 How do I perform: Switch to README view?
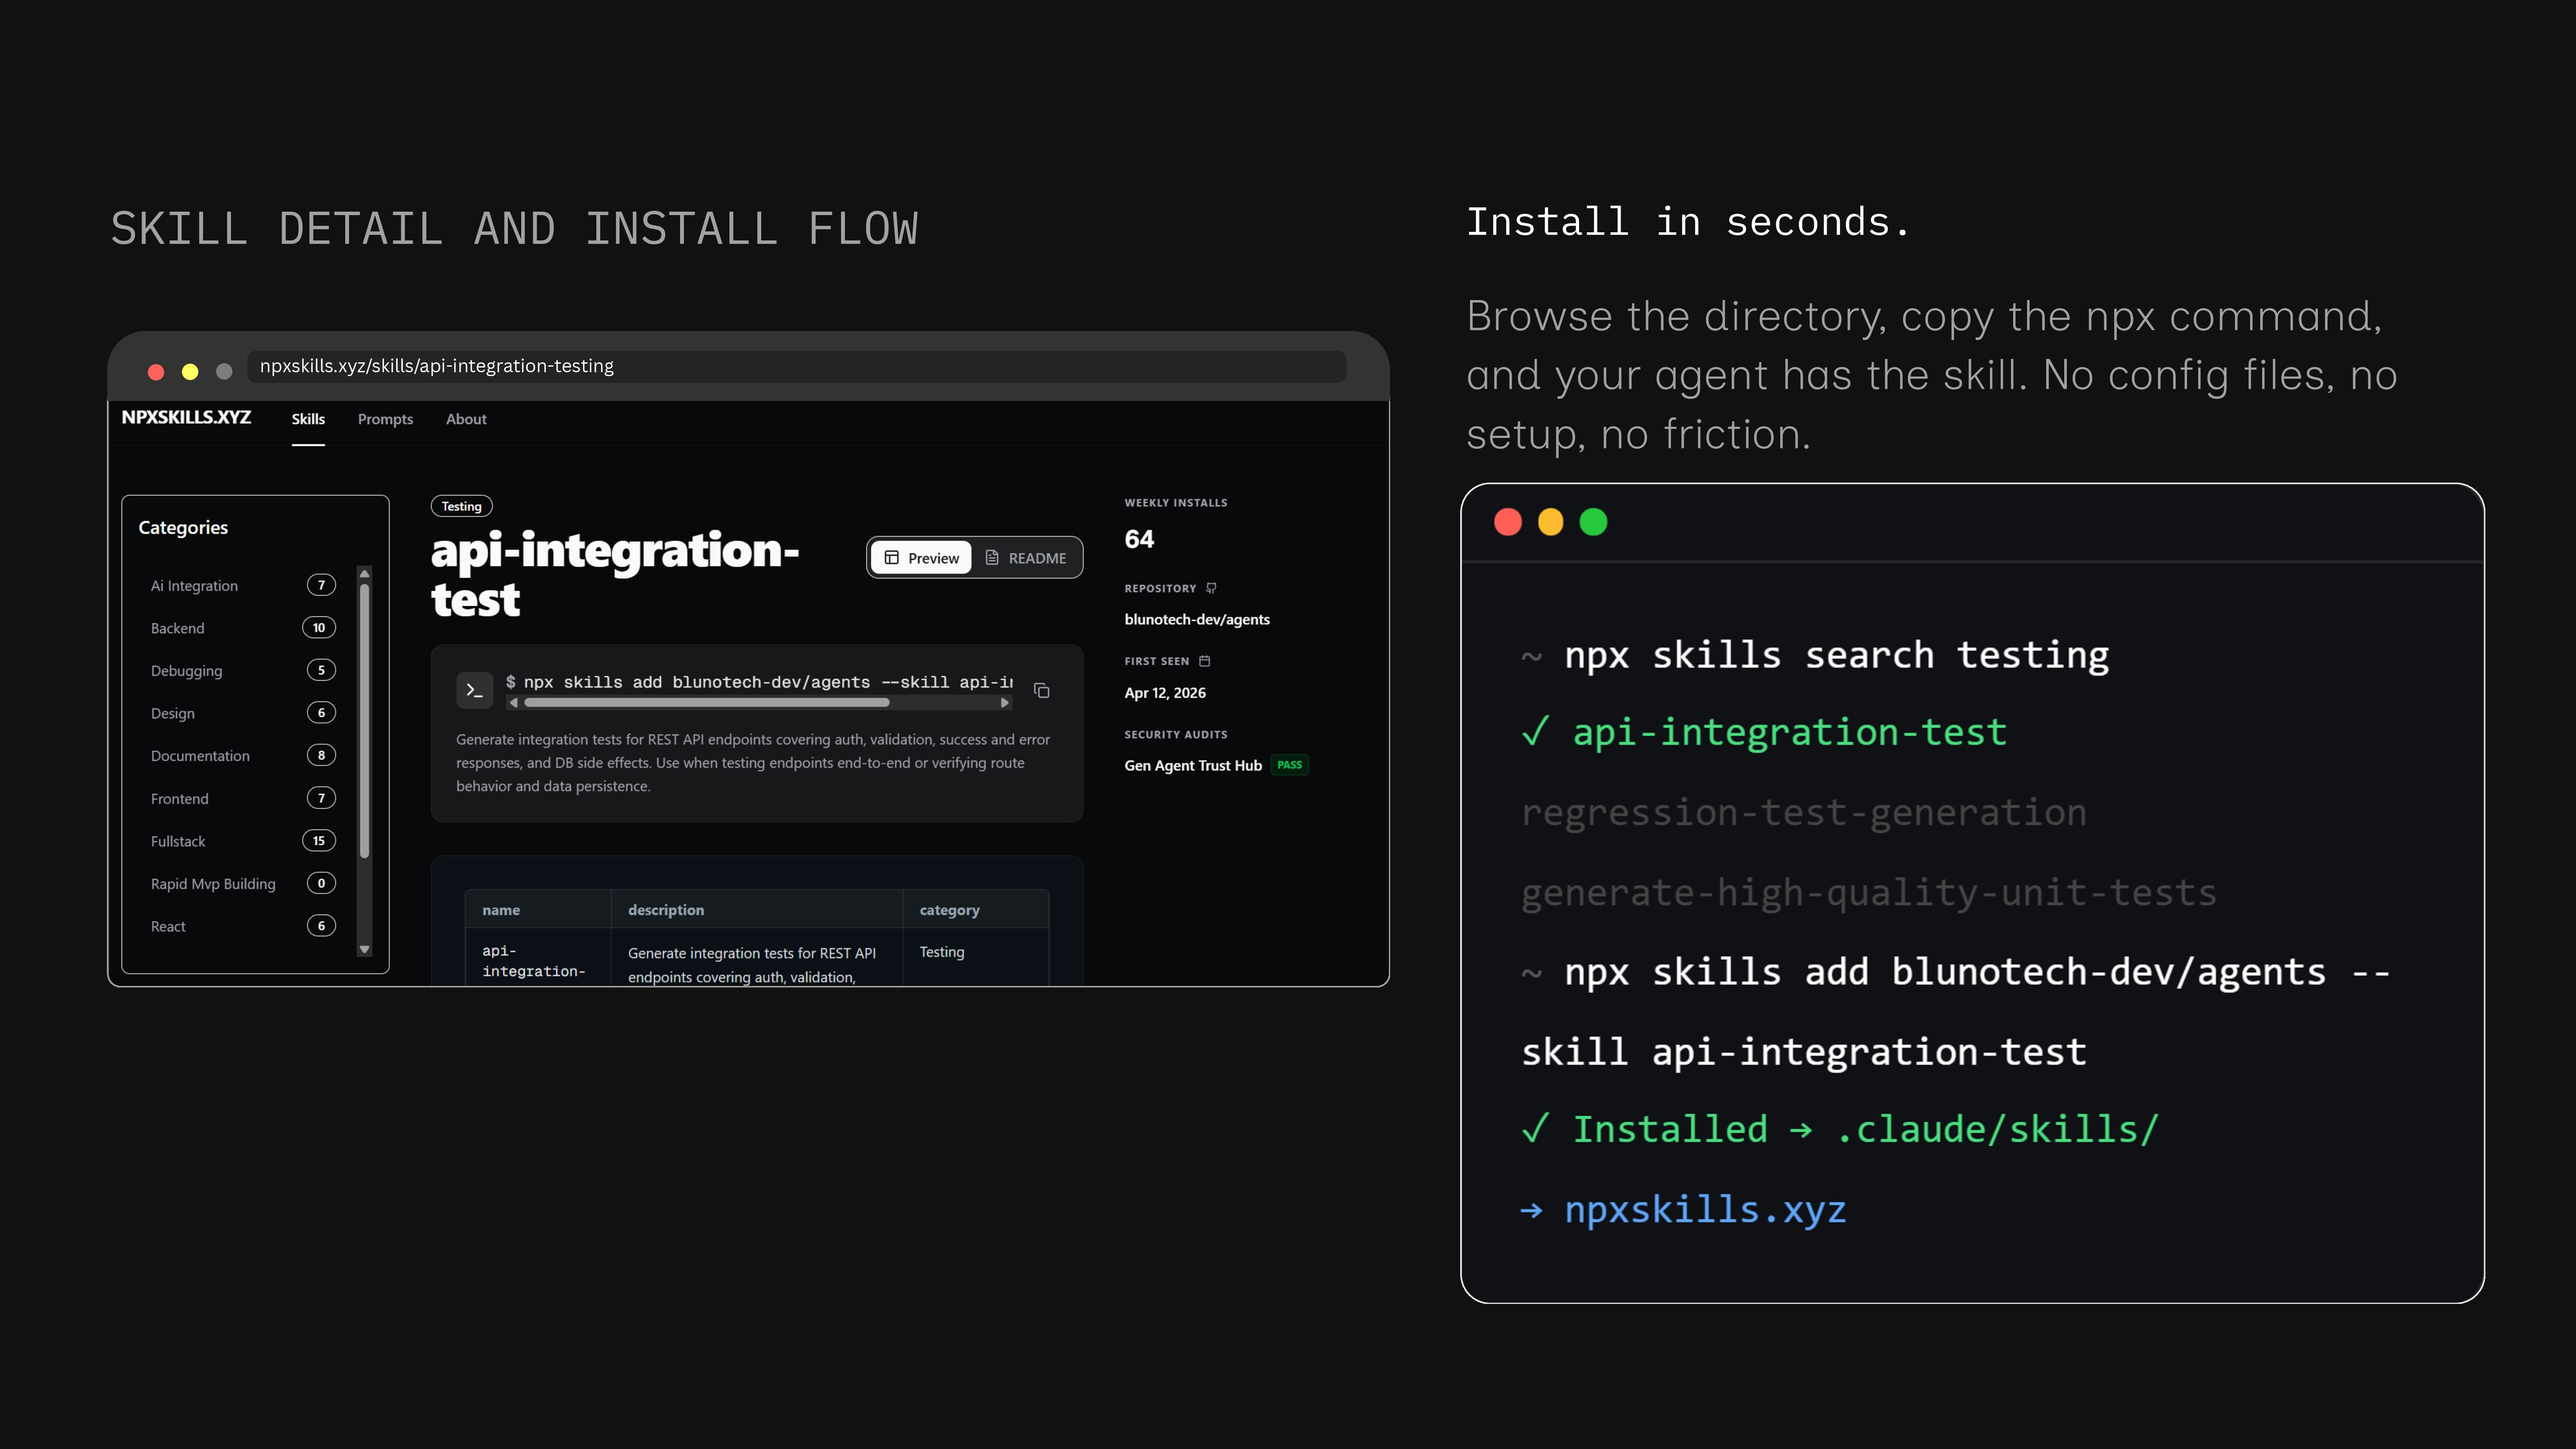click(x=1026, y=558)
